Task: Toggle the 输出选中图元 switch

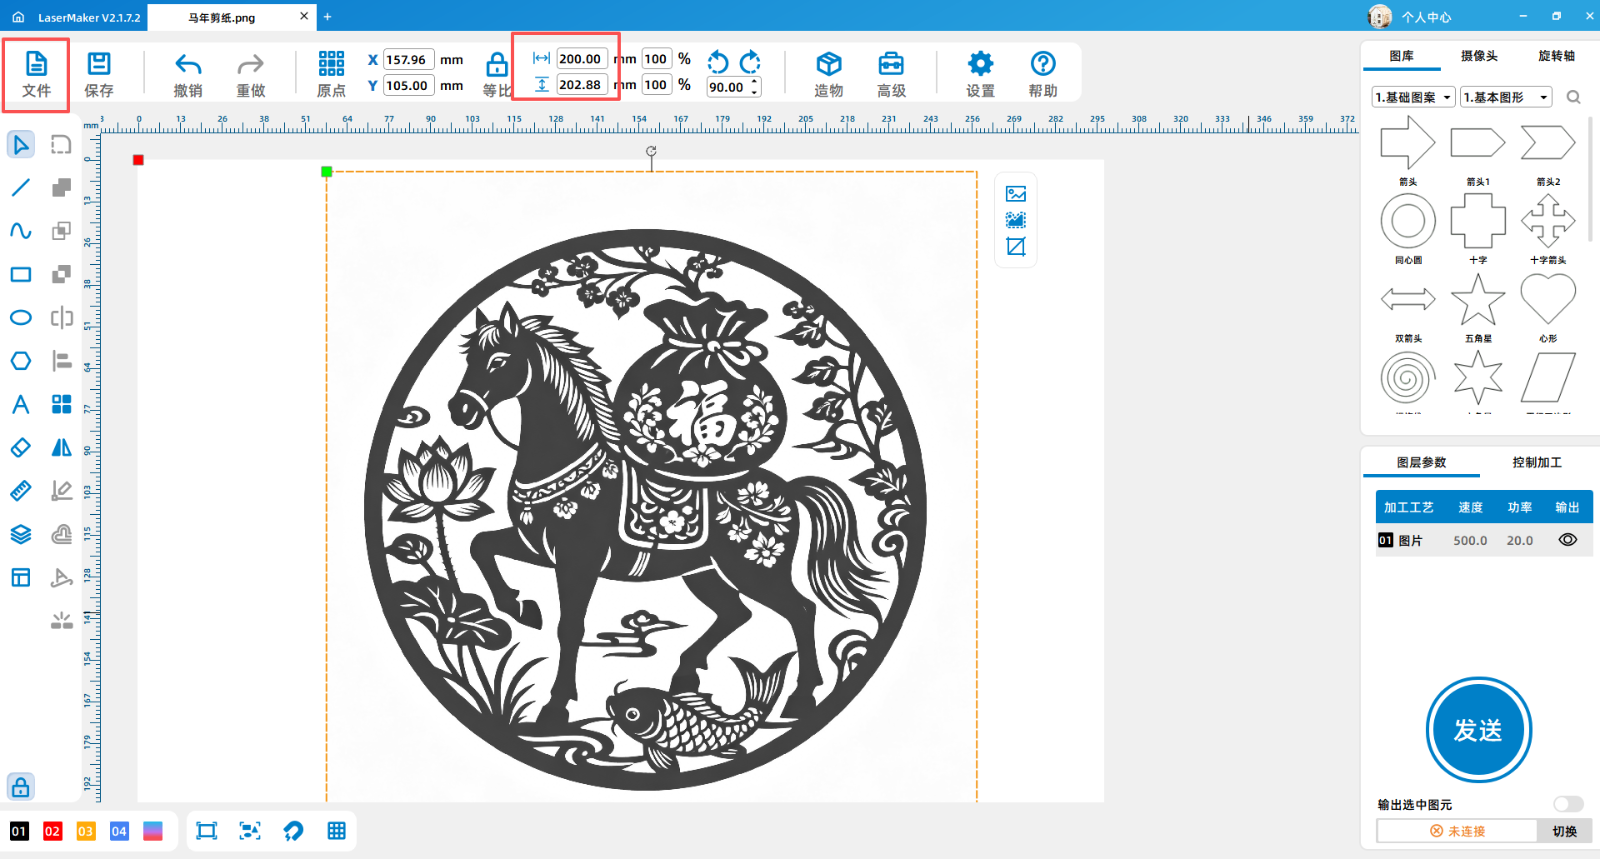Action: click(x=1567, y=804)
